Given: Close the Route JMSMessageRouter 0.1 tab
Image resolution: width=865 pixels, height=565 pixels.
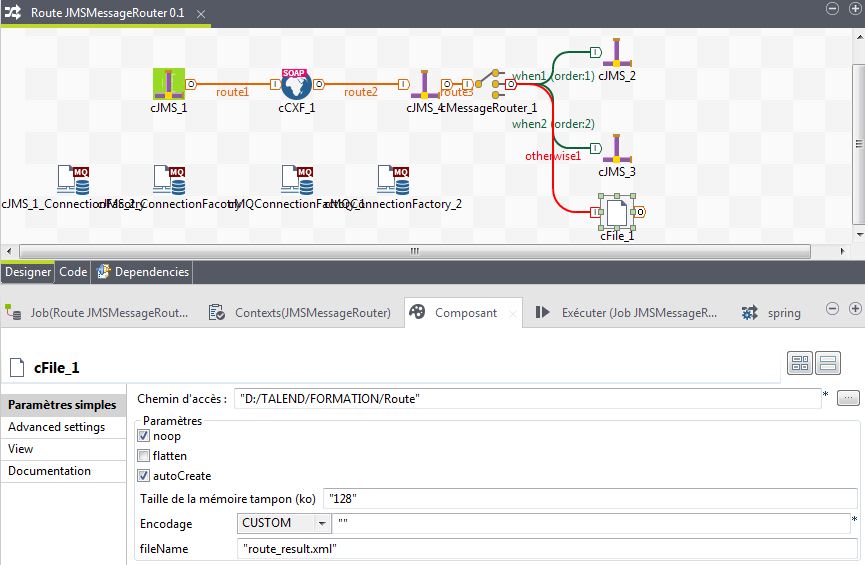Looking at the screenshot, I should pos(201,14).
